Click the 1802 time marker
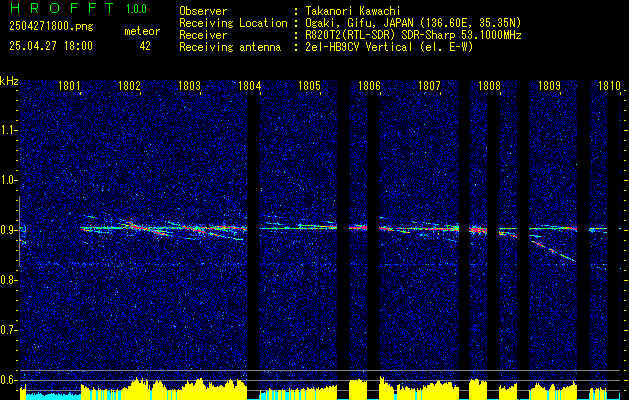 130,86
